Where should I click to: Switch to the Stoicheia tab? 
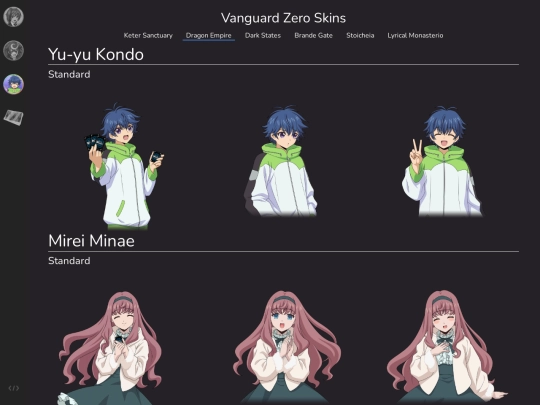[360, 35]
